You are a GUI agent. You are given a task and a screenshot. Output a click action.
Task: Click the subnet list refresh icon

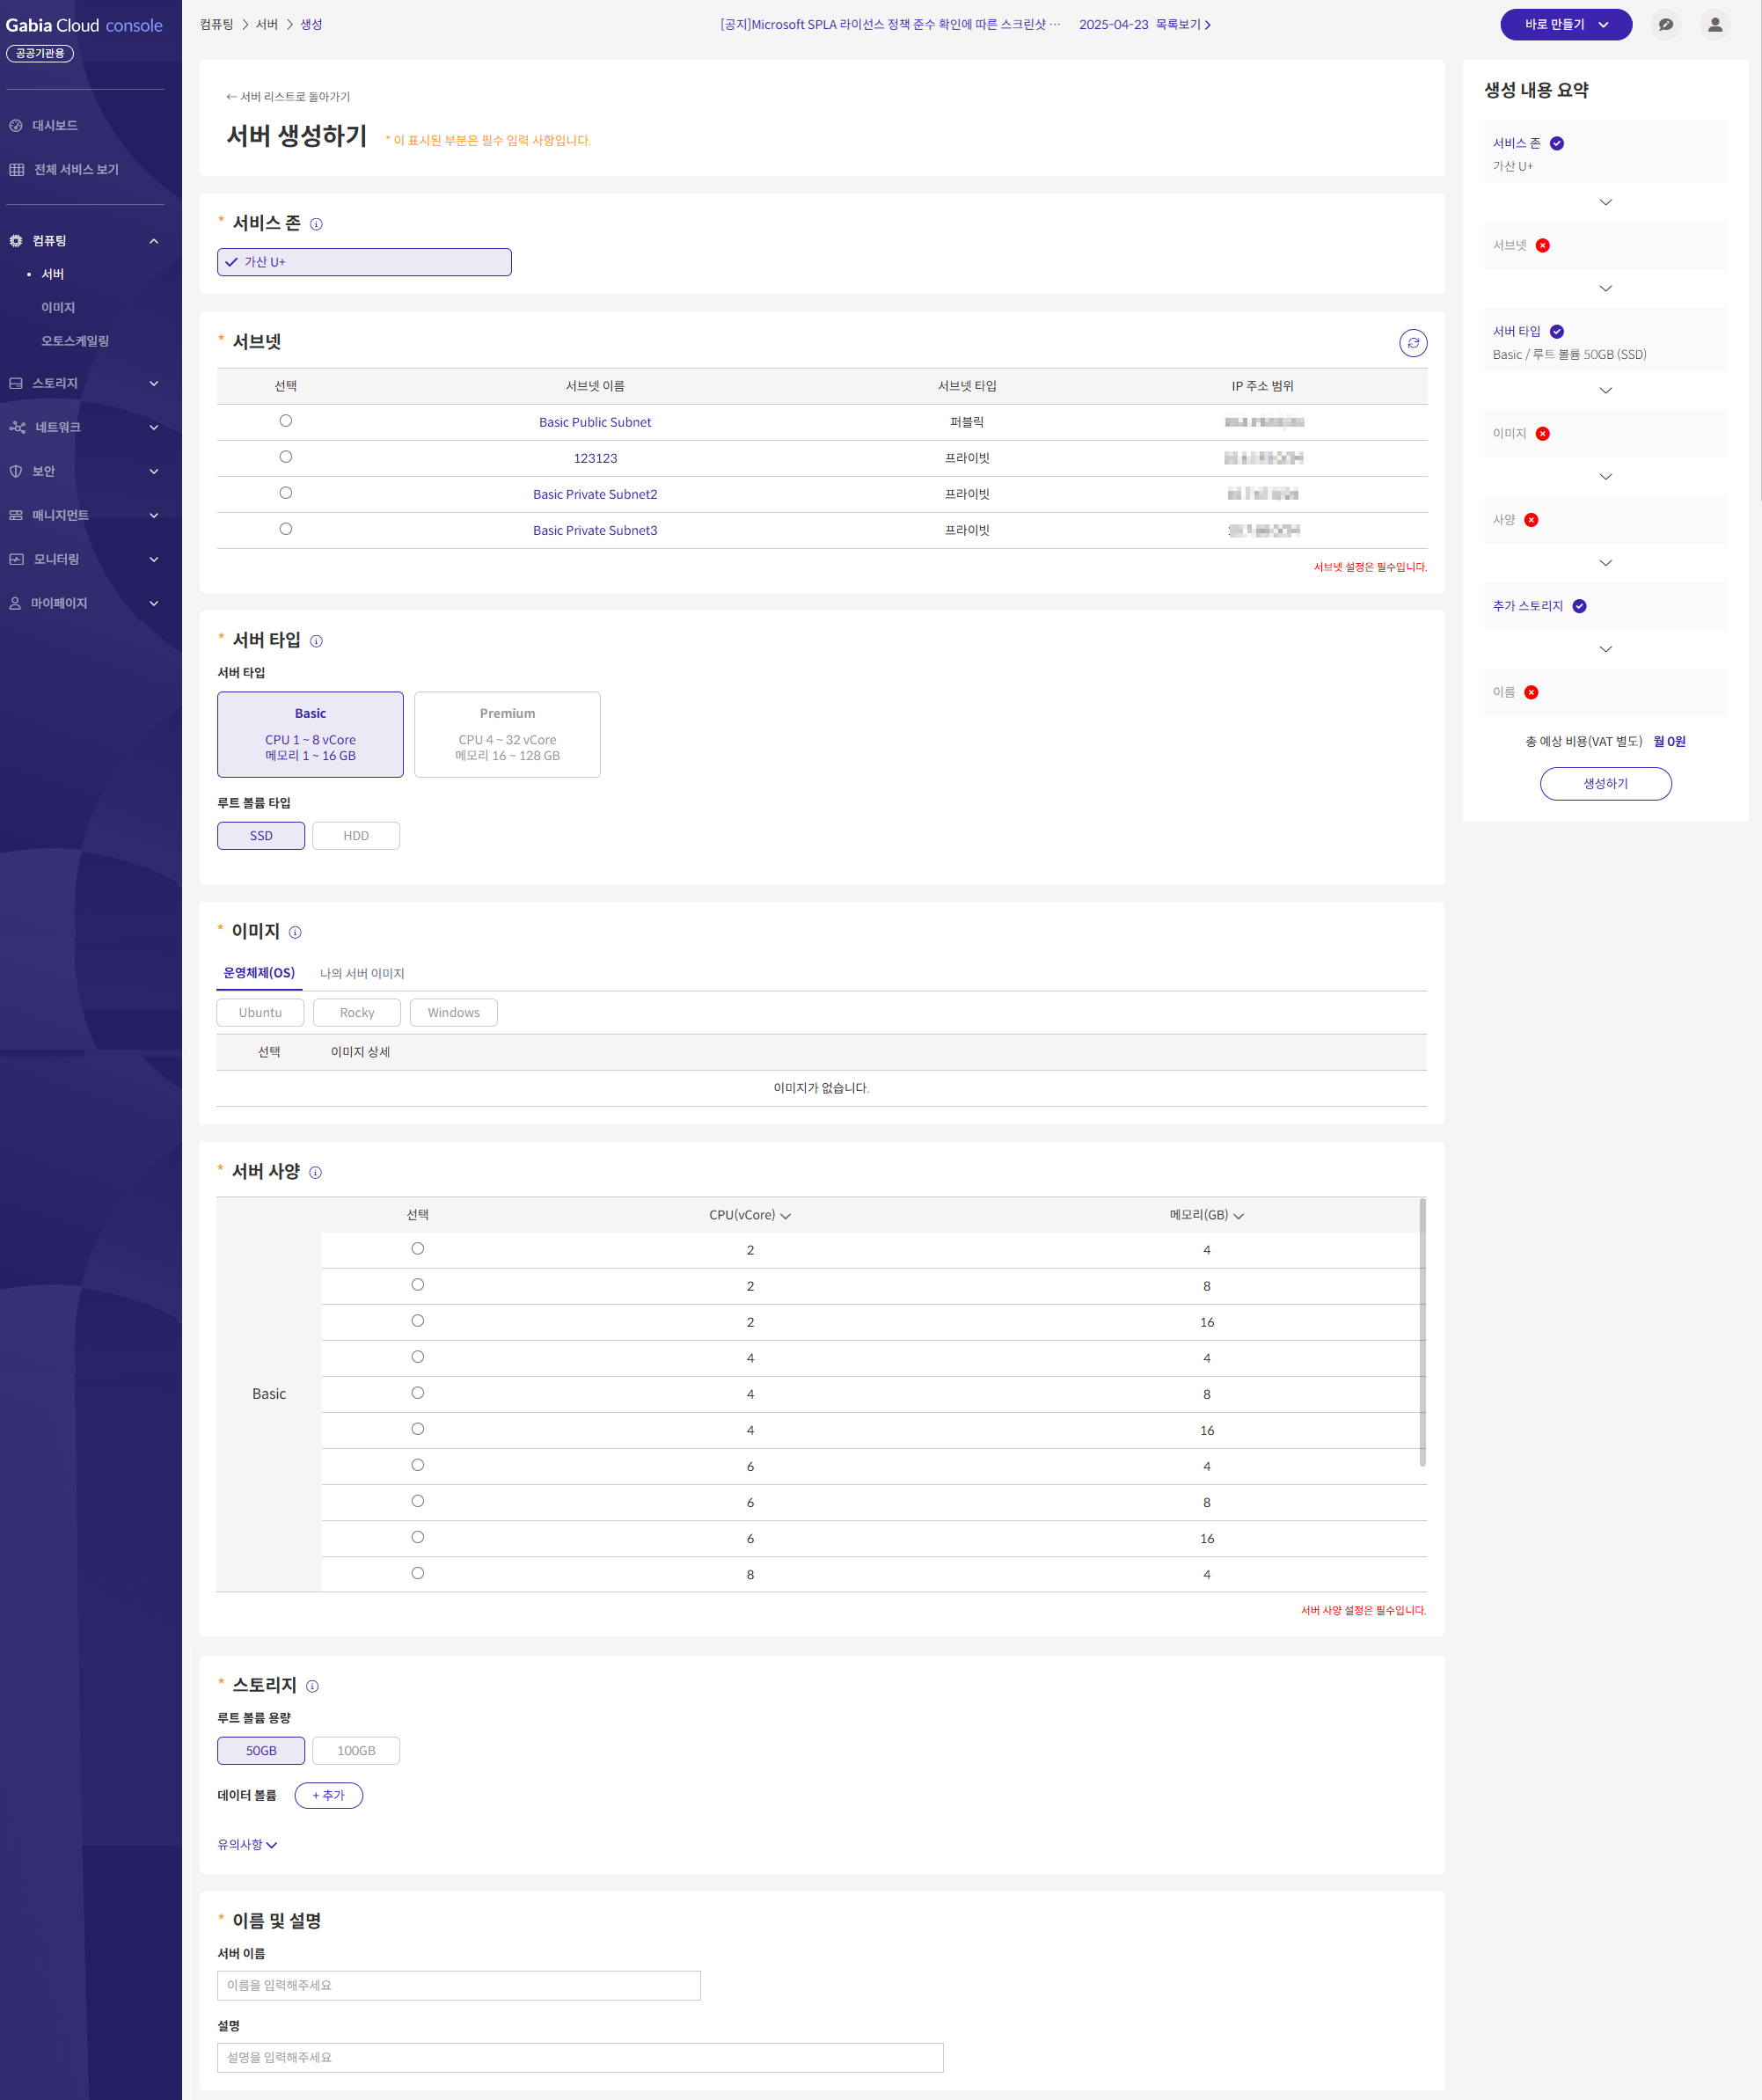tap(1412, 343)
